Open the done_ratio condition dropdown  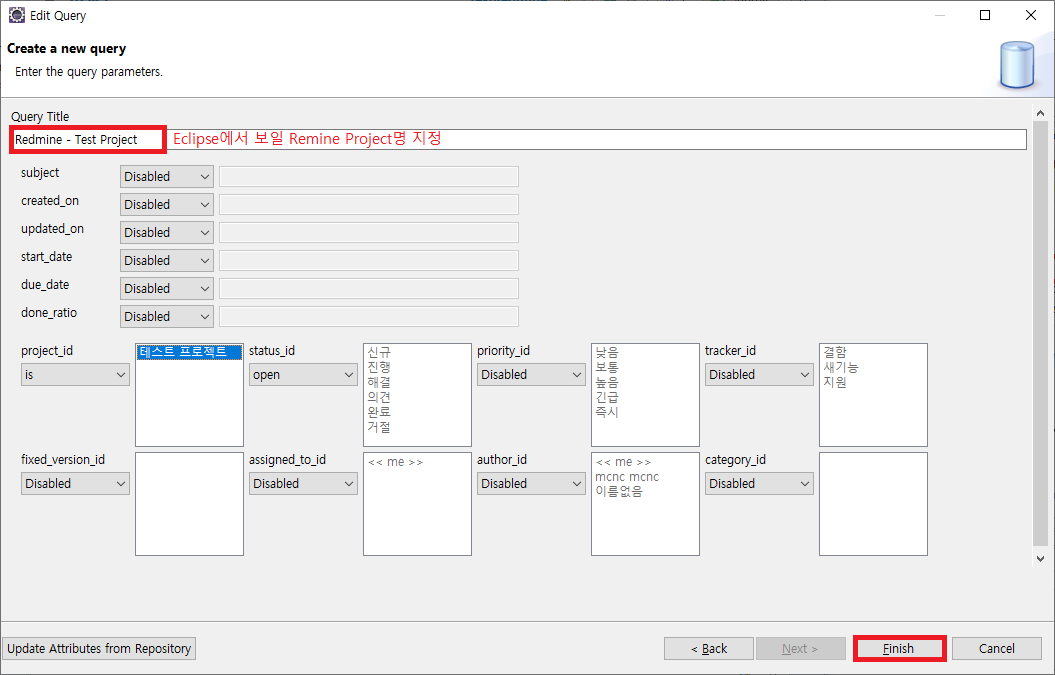tap(167, 316)
